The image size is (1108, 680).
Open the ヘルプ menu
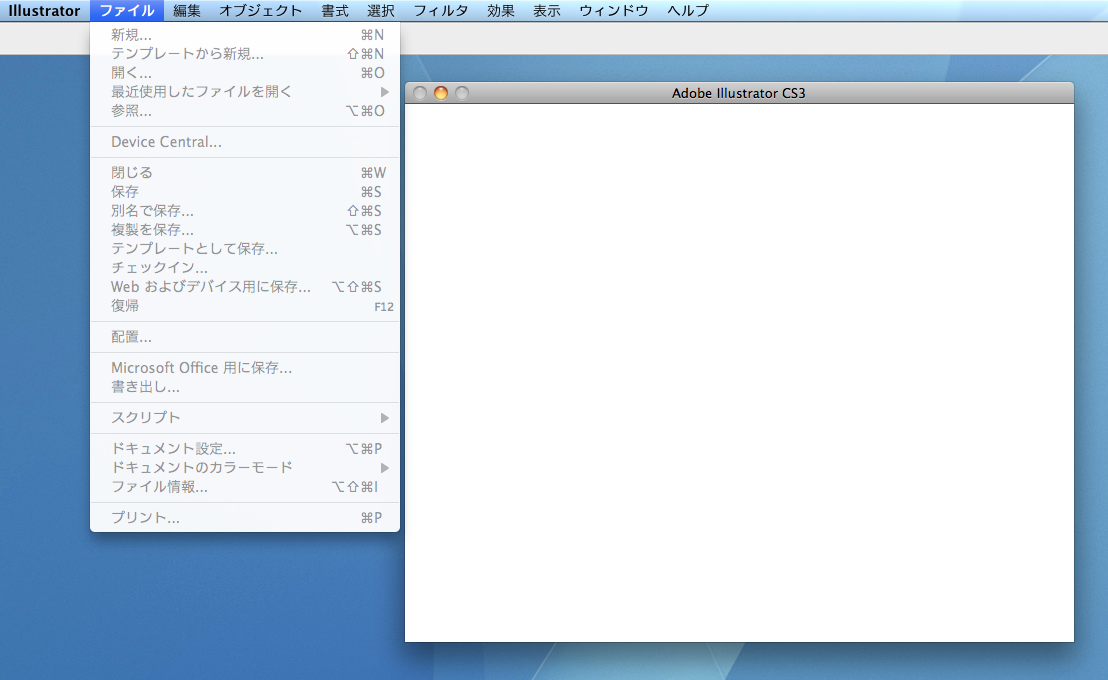[x=688, y=11]
